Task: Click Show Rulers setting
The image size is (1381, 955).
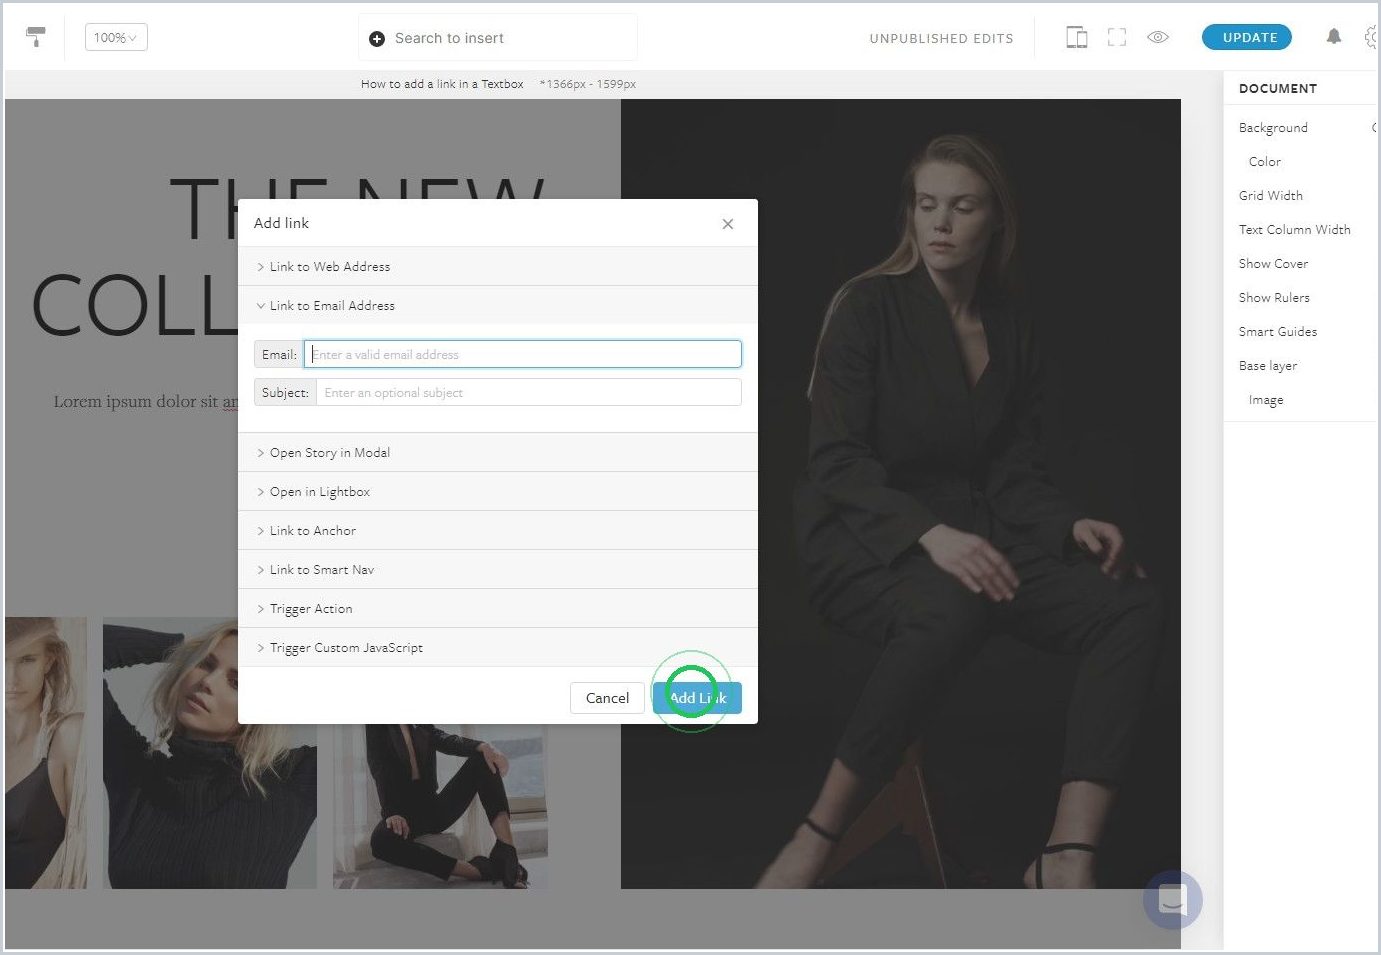Action: (x=1274, y=298)
